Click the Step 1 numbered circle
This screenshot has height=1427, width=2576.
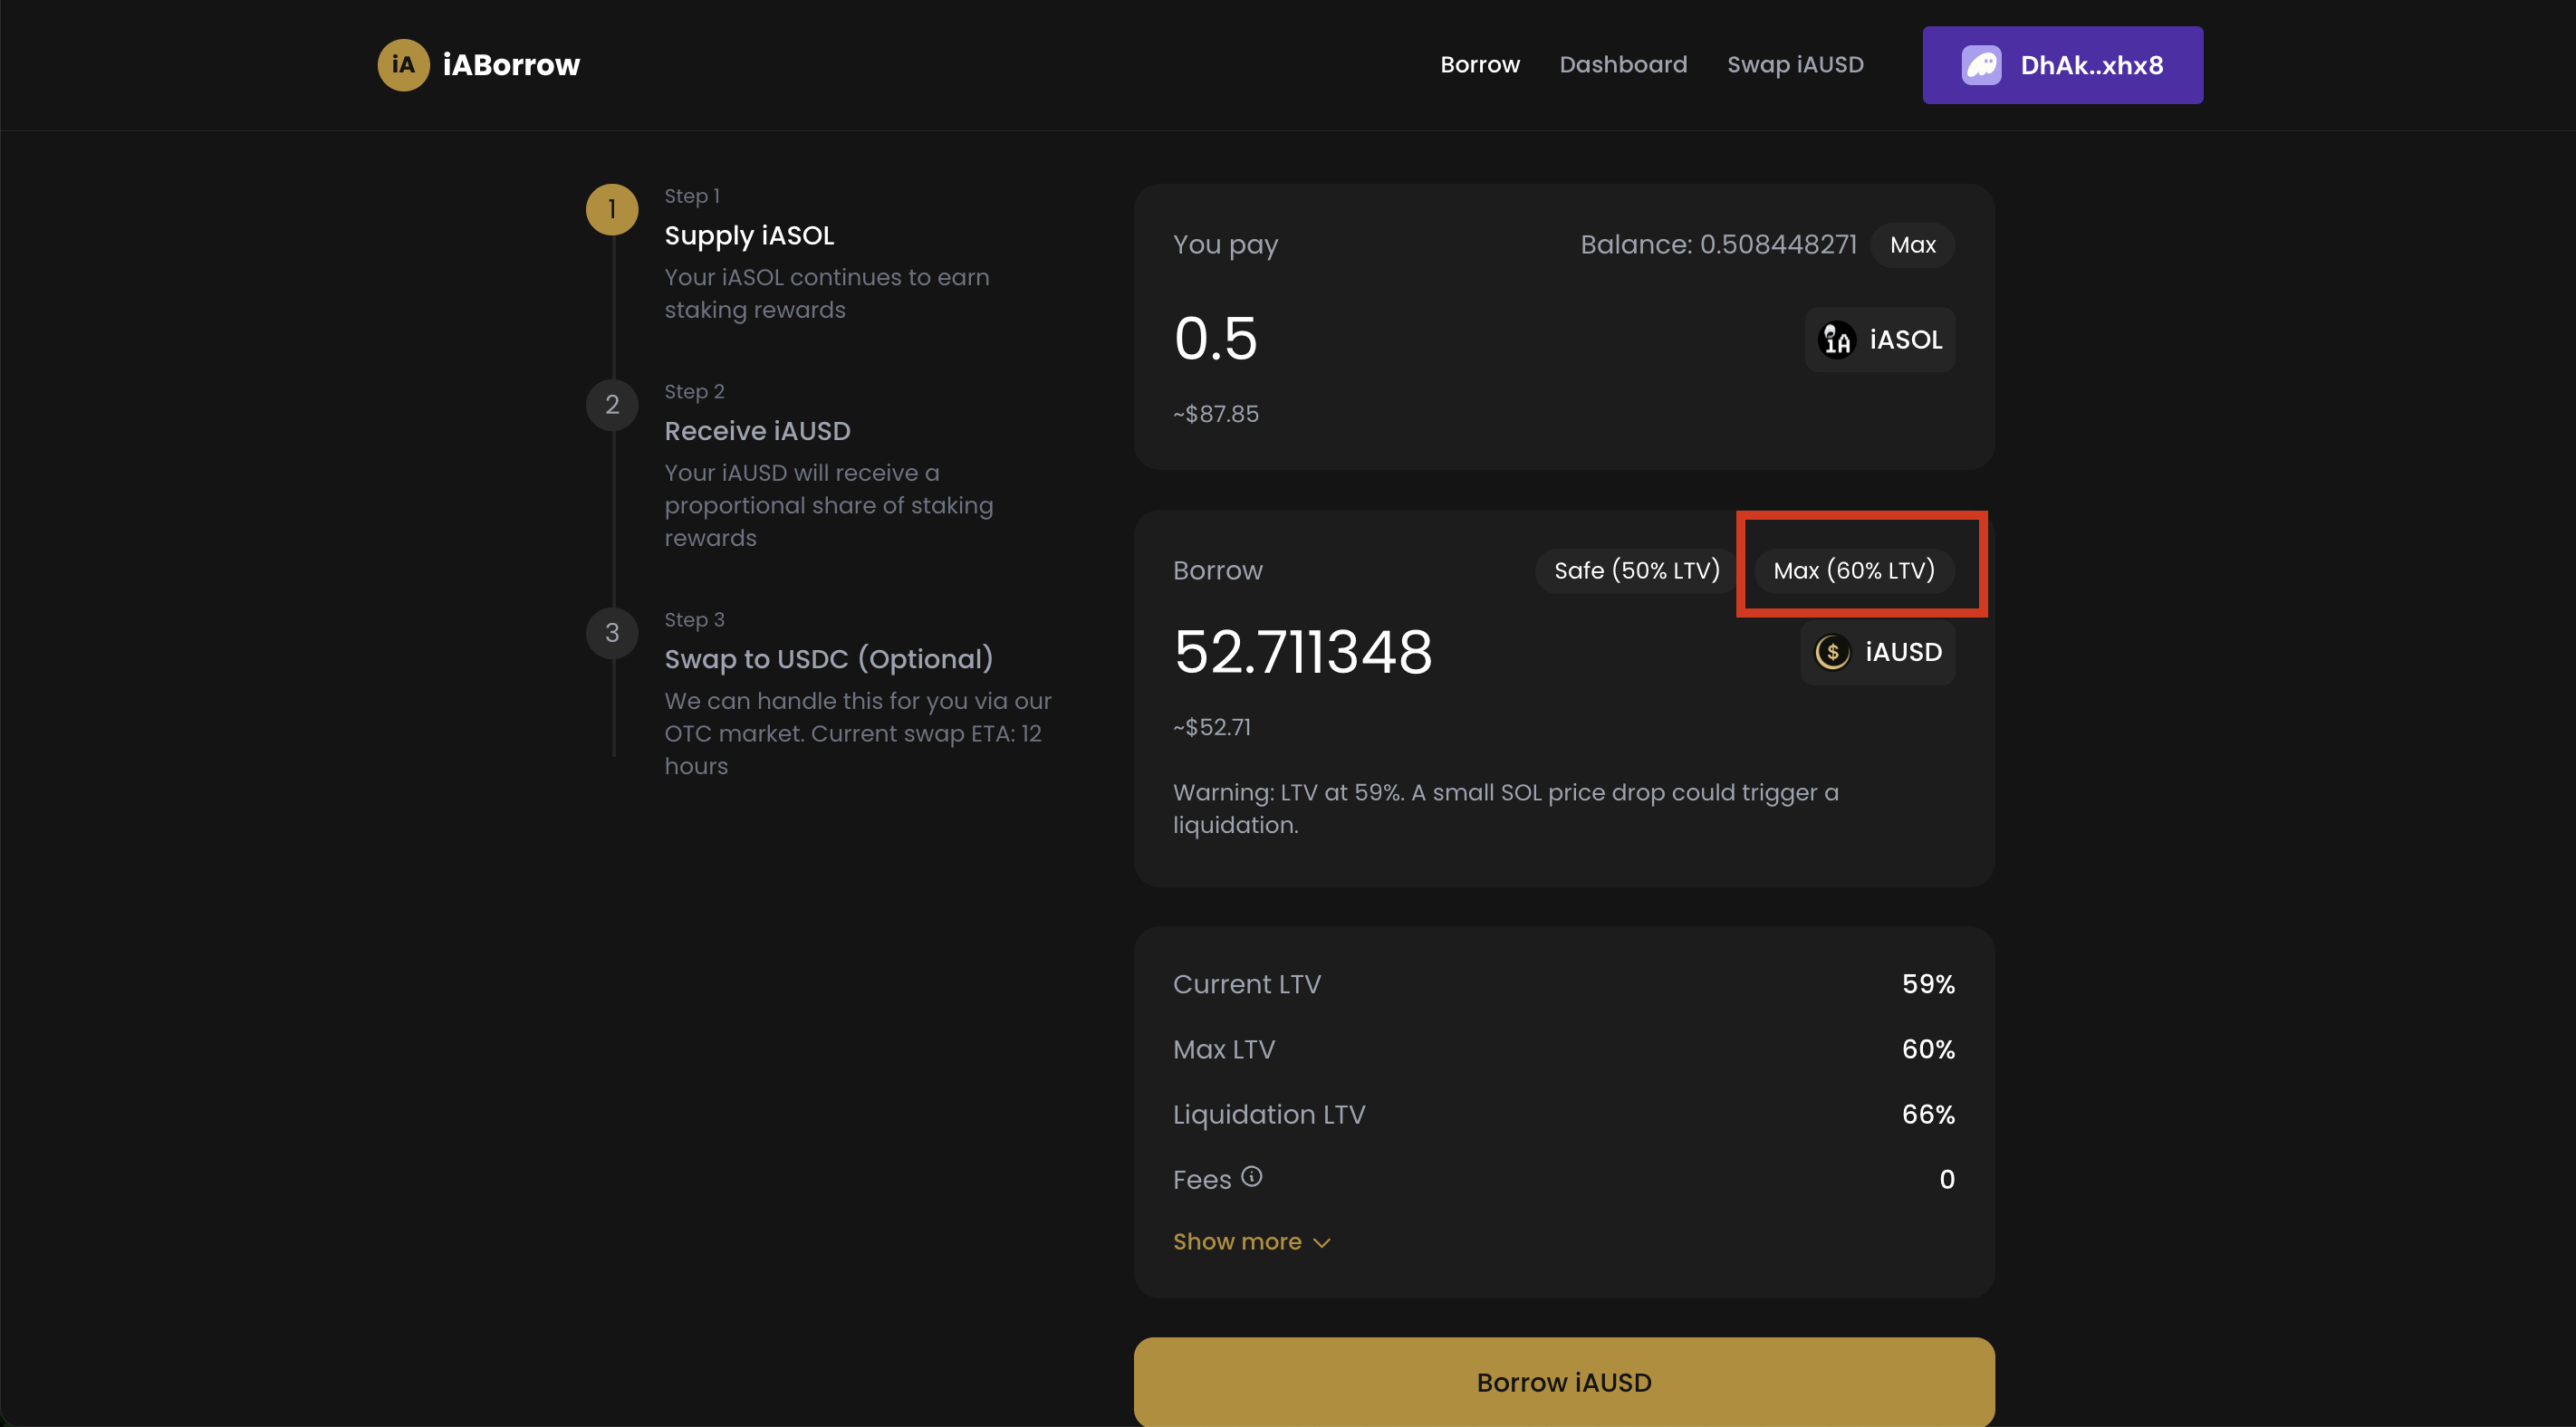(x=612, y=209)
